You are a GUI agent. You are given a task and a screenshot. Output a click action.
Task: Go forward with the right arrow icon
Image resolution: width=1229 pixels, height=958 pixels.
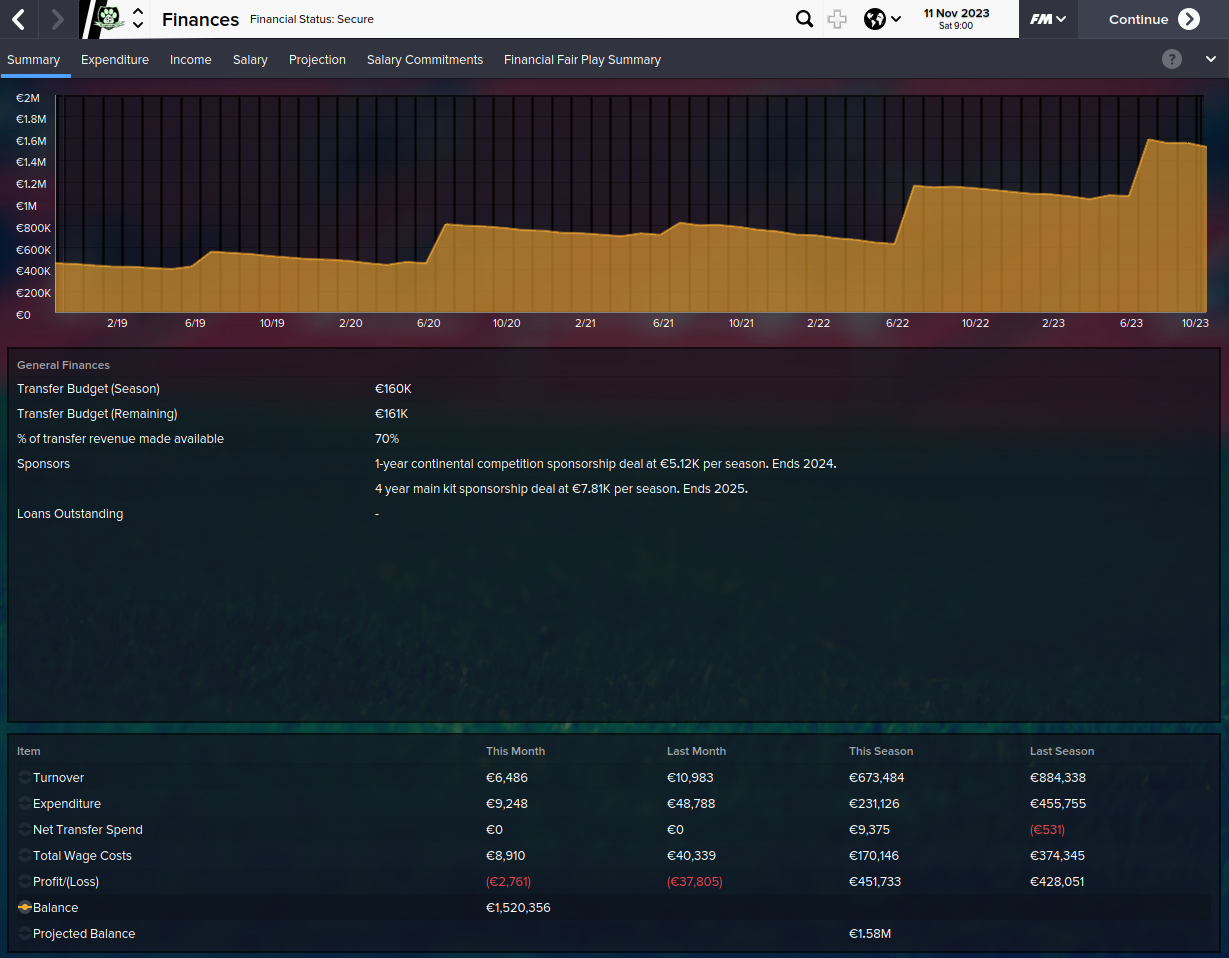click(x=57, y=19)
